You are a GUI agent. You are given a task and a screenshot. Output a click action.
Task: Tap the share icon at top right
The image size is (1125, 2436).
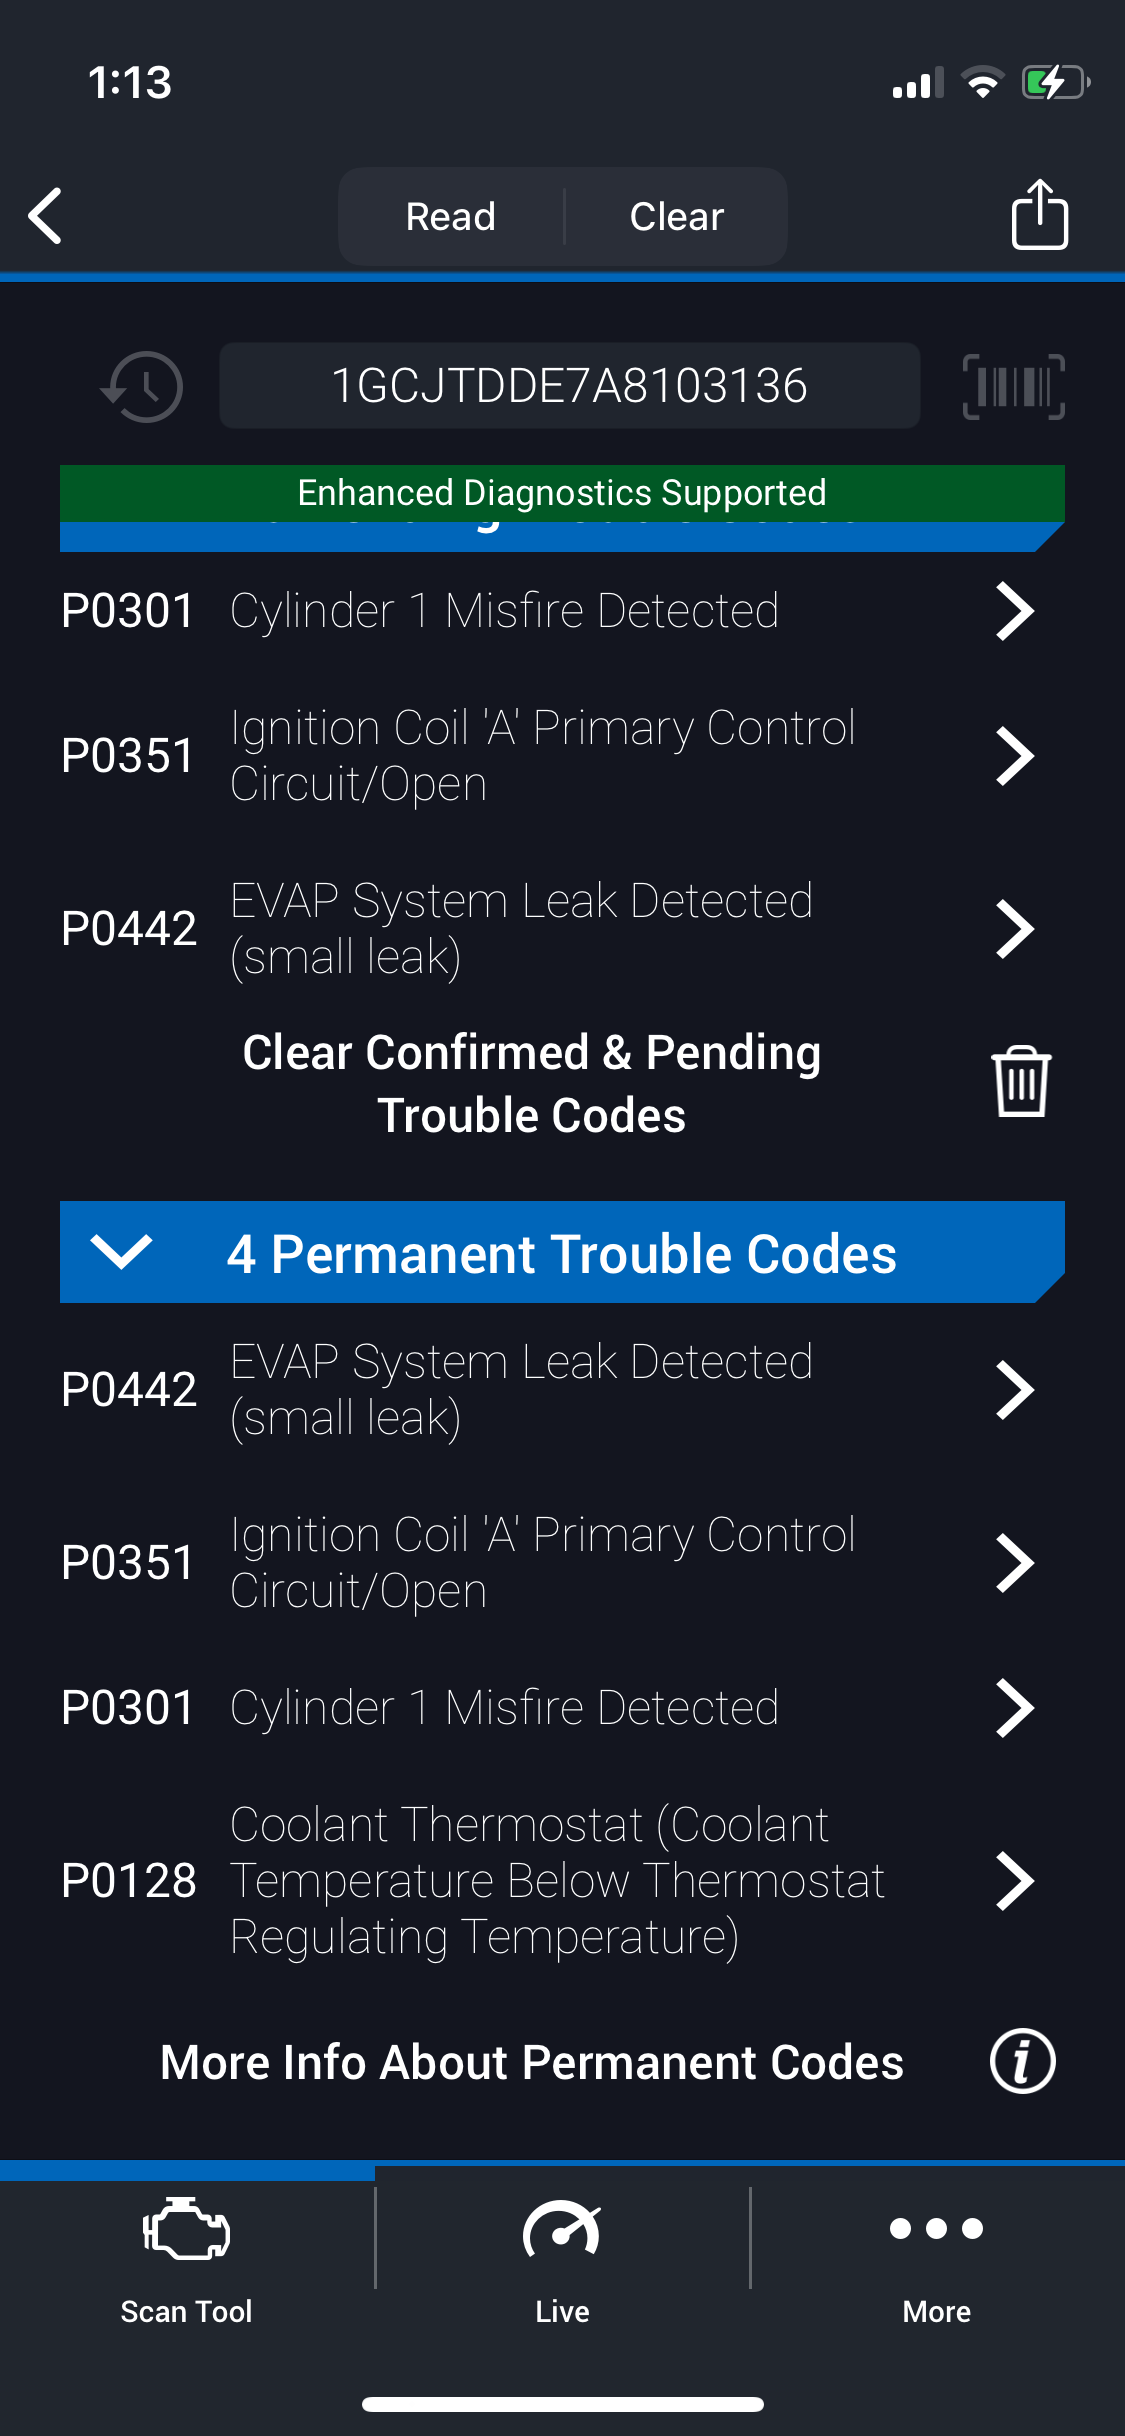click(1039, 214)
